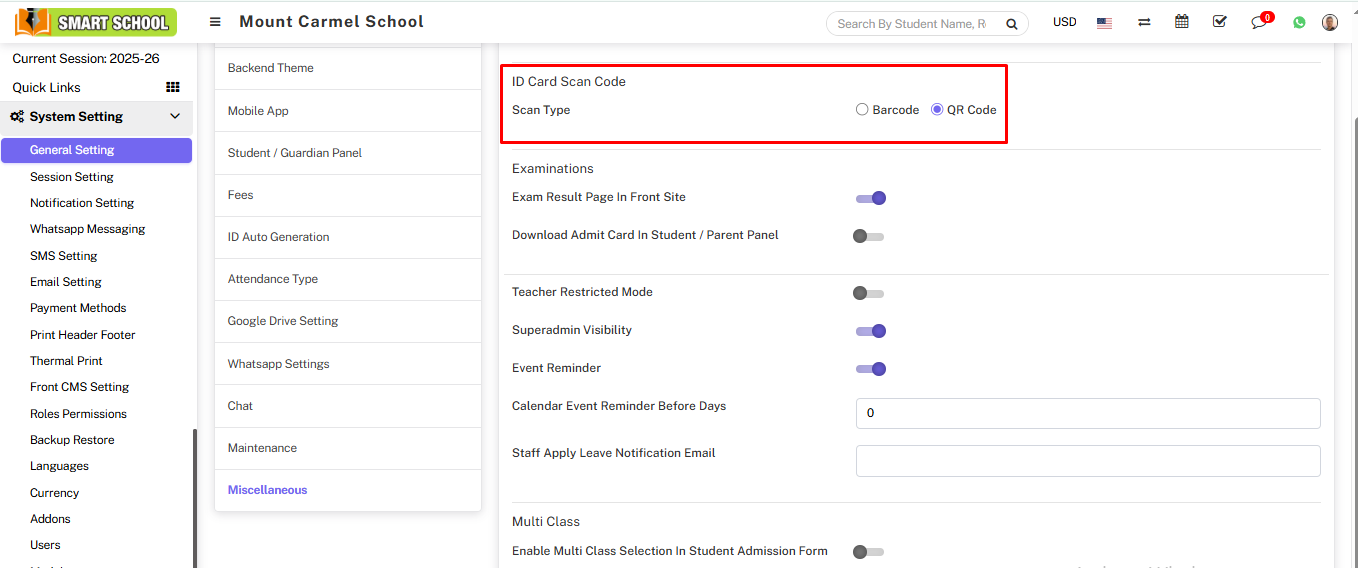Image resolution: width=1358 pixels, height=568 pixels.
Task: Enable Teacher Restricted Mode toggle
Action: pyautogui.click(x=868, y=293)
